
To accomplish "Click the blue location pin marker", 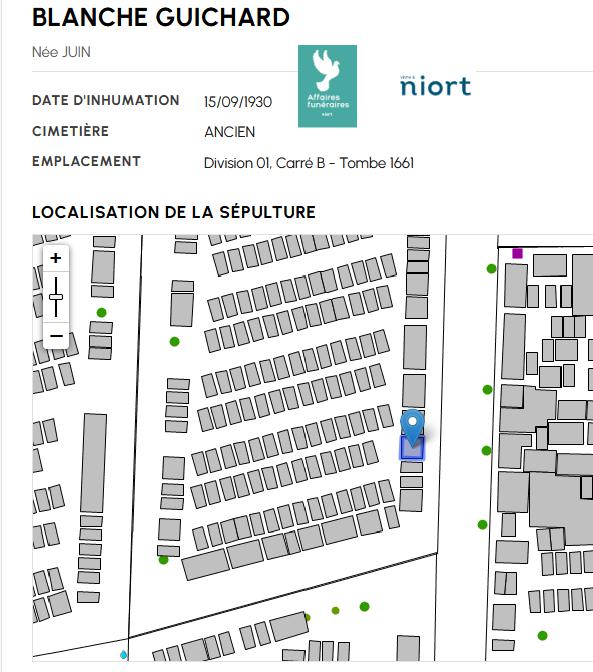I will coord(412,427).
